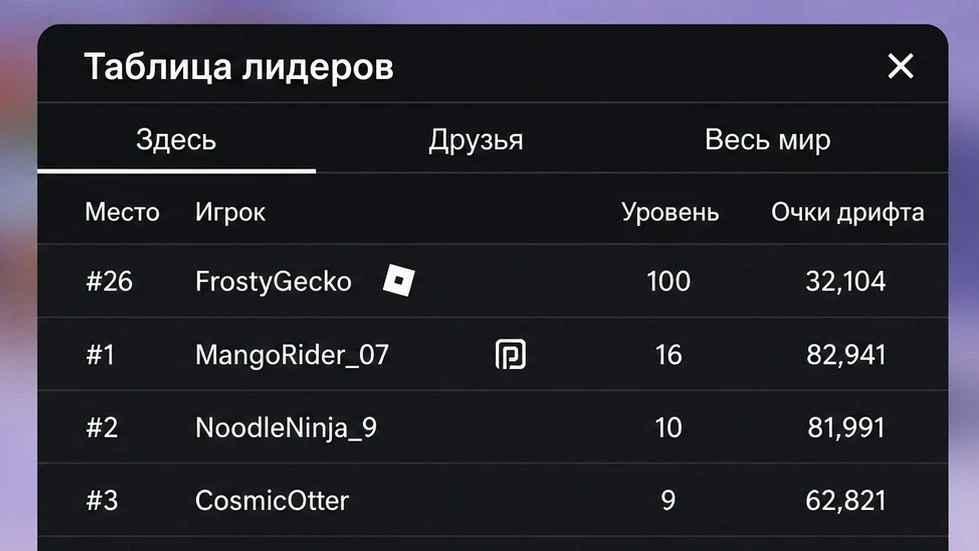The height and width of the screenshot is (551, 979).
Task: Click the Место column header
Action: tap(122, 212)
